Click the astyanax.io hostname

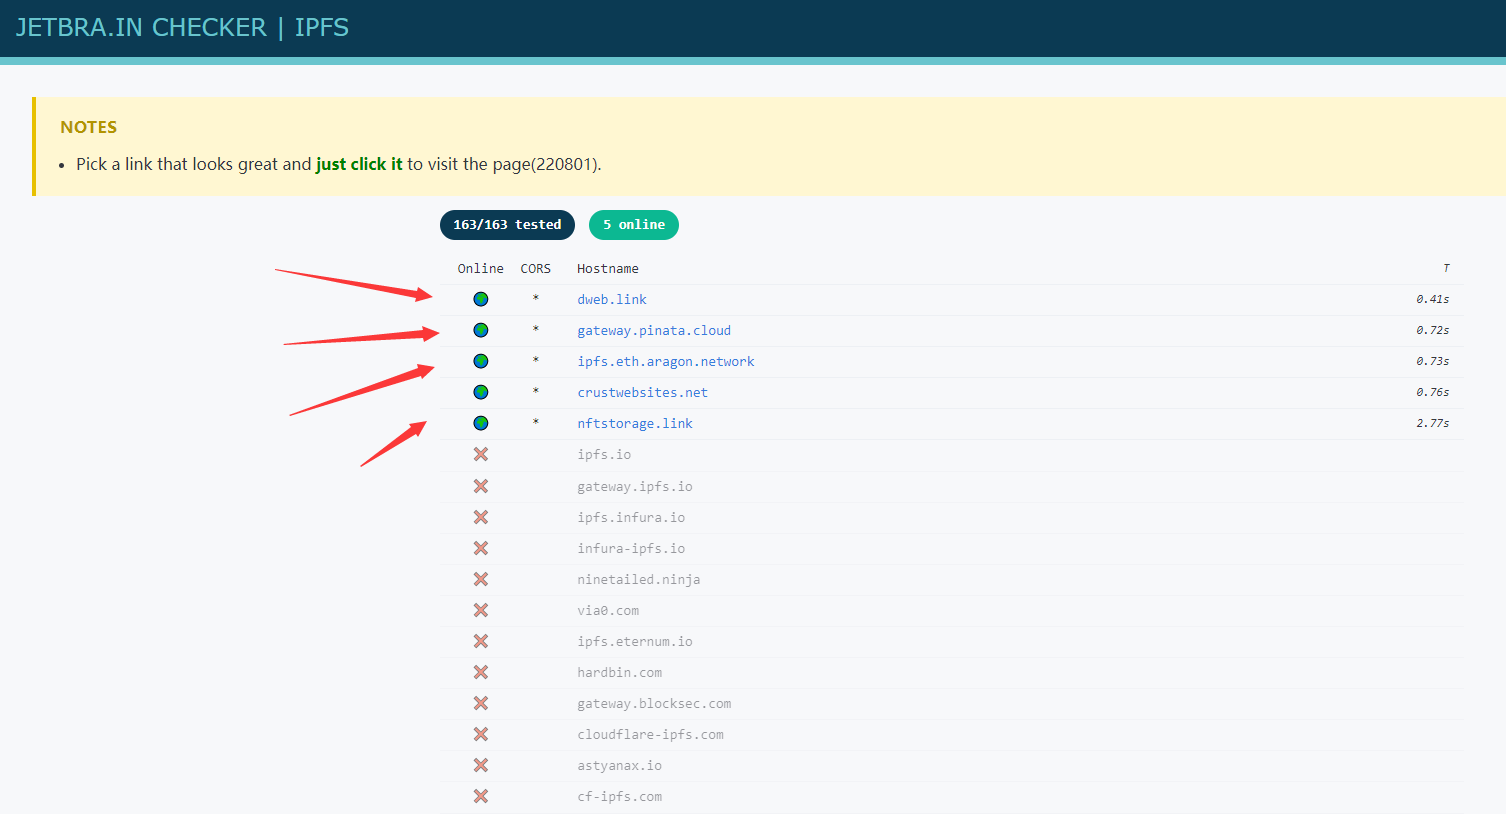point(620,765)
